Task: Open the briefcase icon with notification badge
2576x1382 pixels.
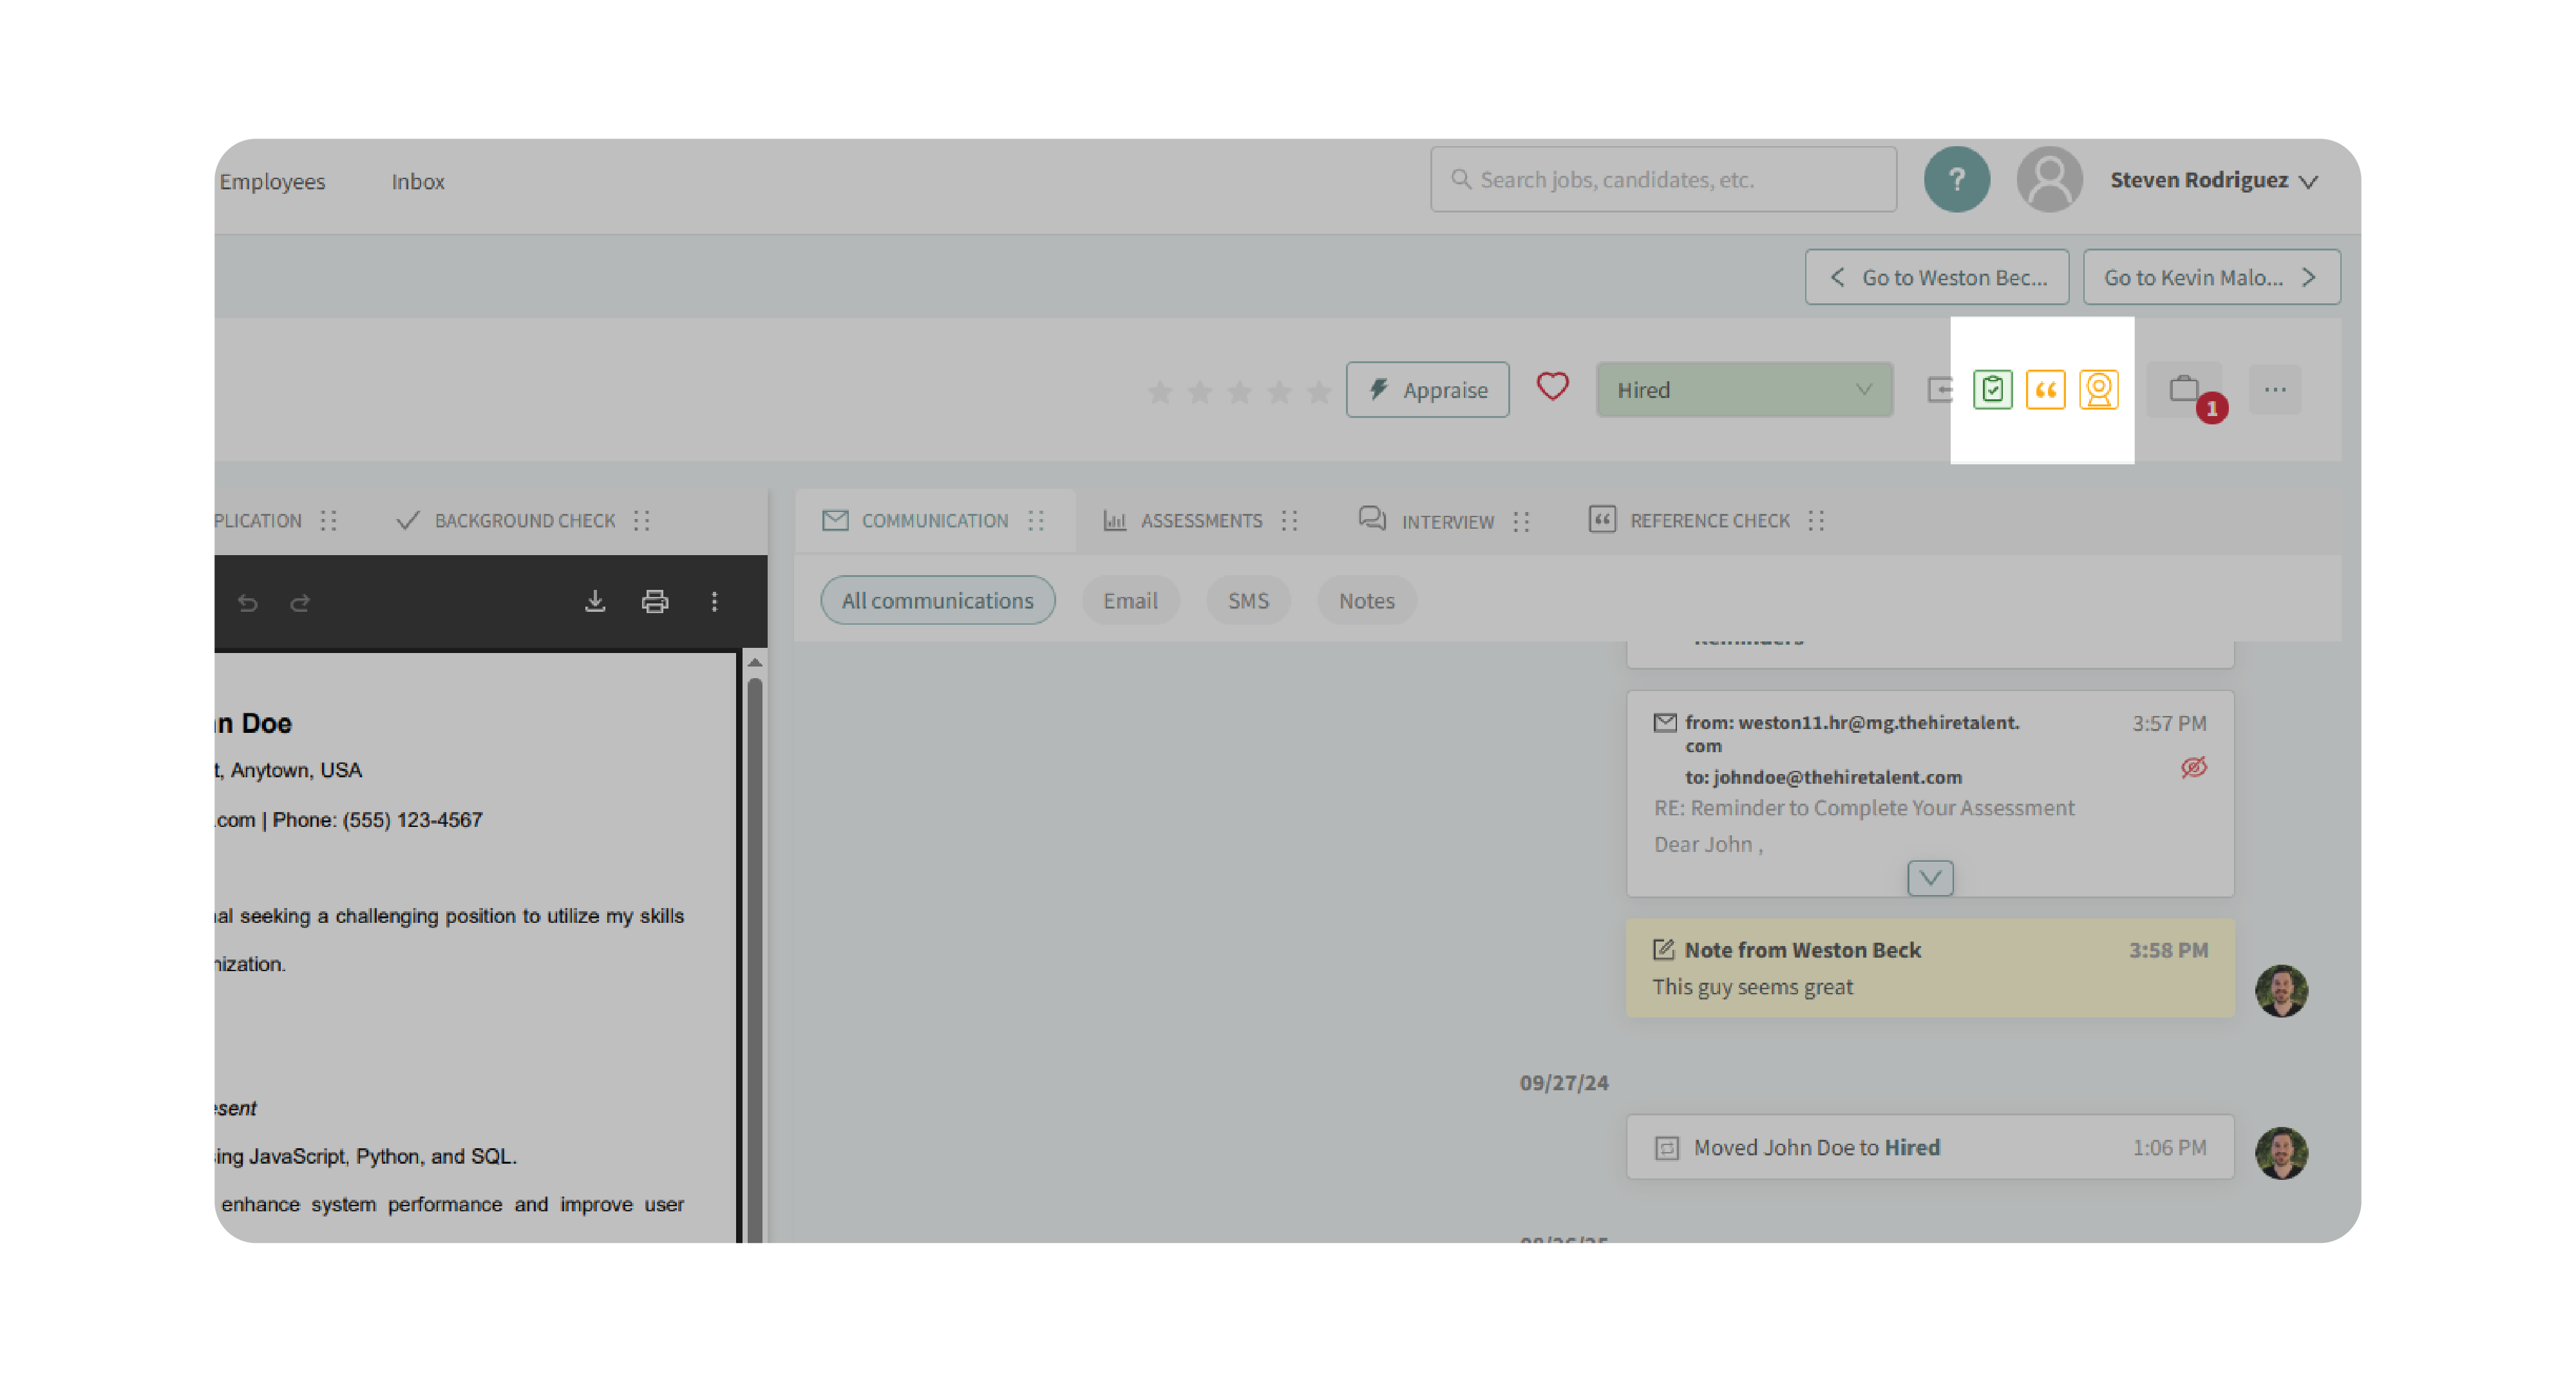Action: click(2184, 389)
